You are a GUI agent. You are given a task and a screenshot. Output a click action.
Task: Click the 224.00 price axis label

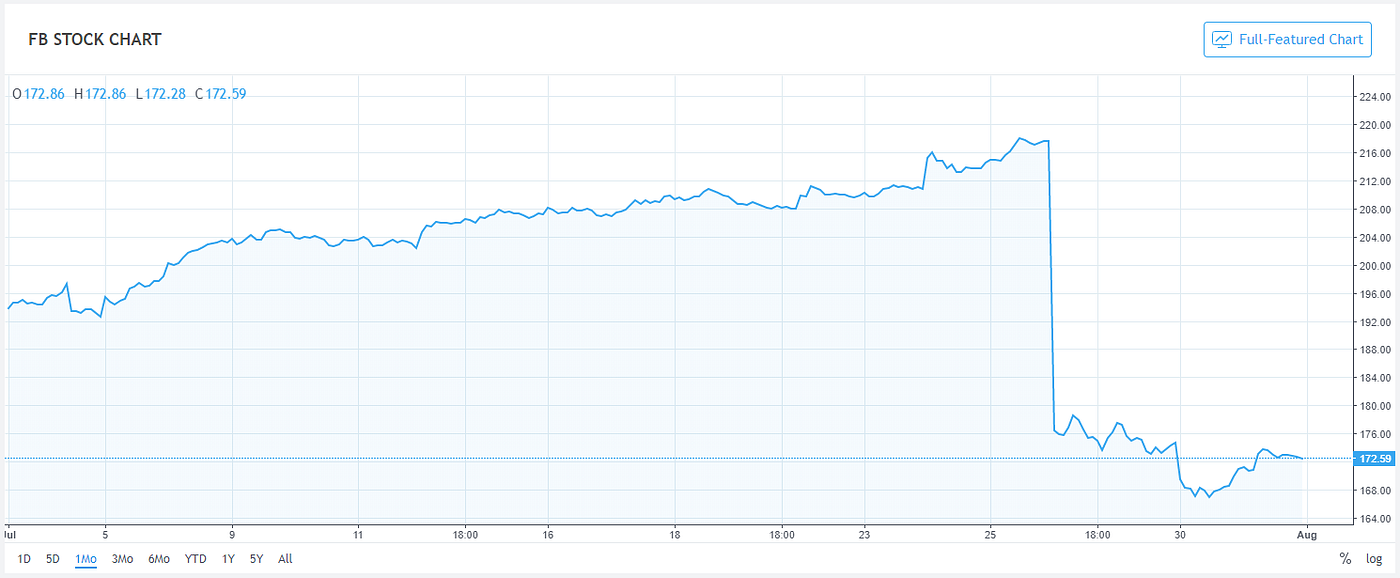(x=1374, y=98)
